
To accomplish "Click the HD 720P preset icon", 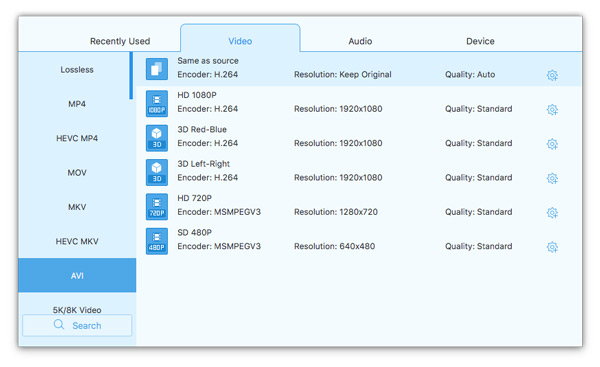I will tap(157, 207).
